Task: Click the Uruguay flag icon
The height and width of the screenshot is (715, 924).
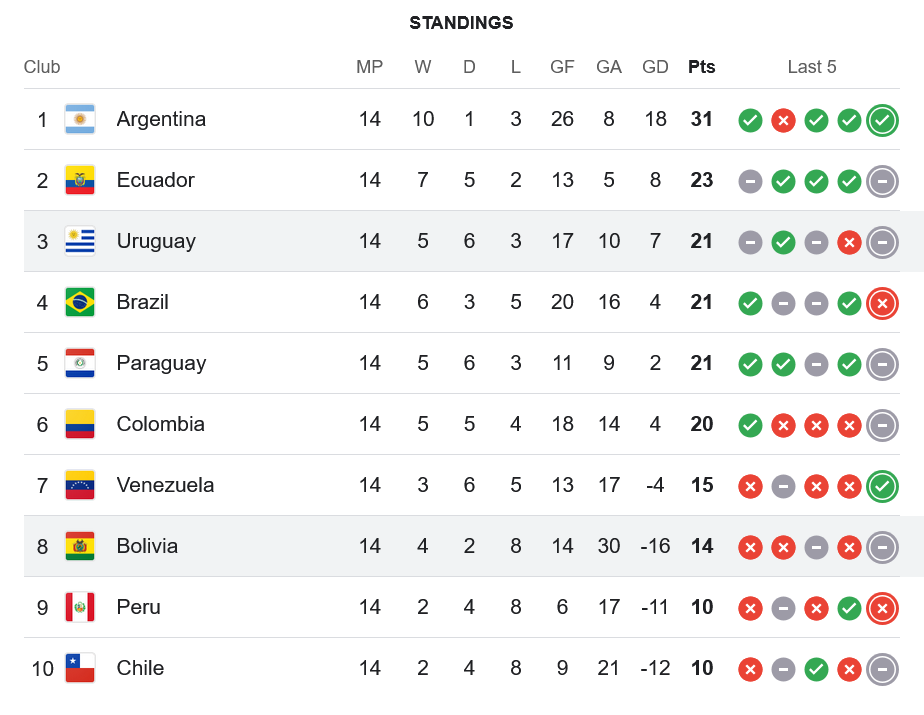Action: point(80,242)
